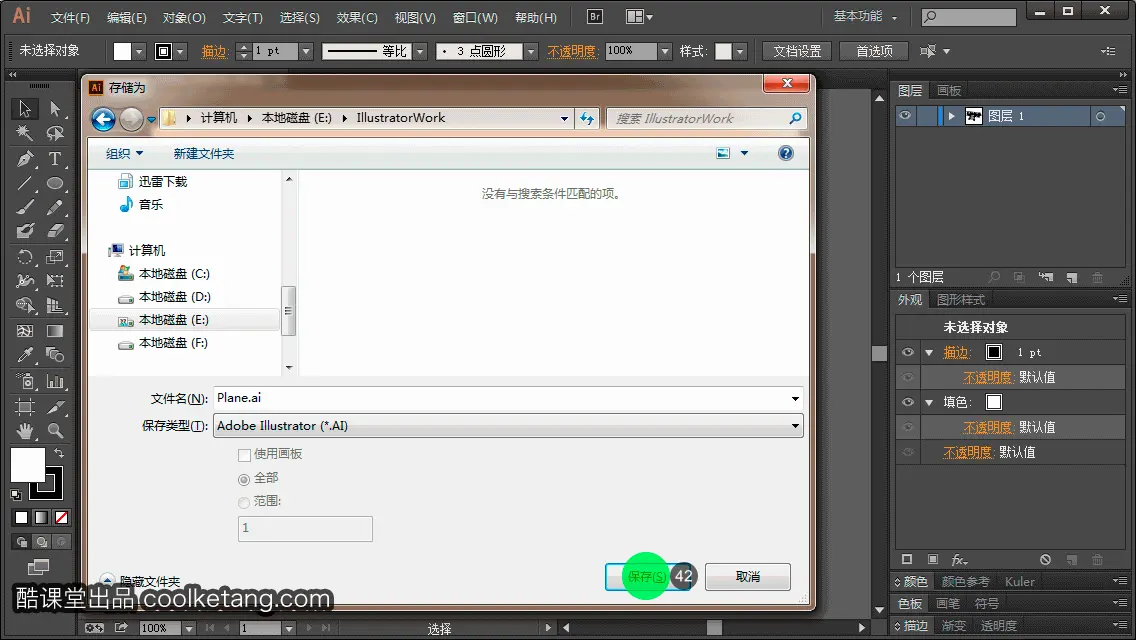Open the opacity 100% dropdown
Screen dimensions: 1136x640
[x=664, y=51]
